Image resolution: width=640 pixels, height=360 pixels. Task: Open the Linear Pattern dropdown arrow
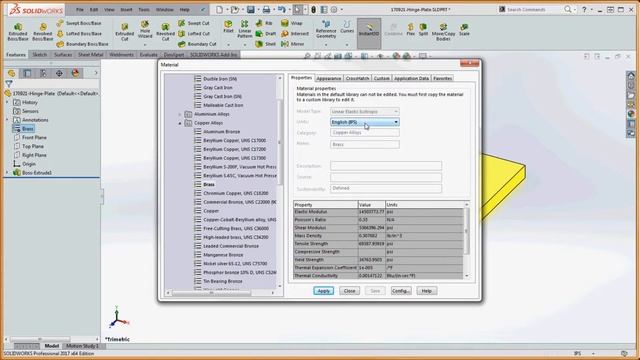(244, 44)
